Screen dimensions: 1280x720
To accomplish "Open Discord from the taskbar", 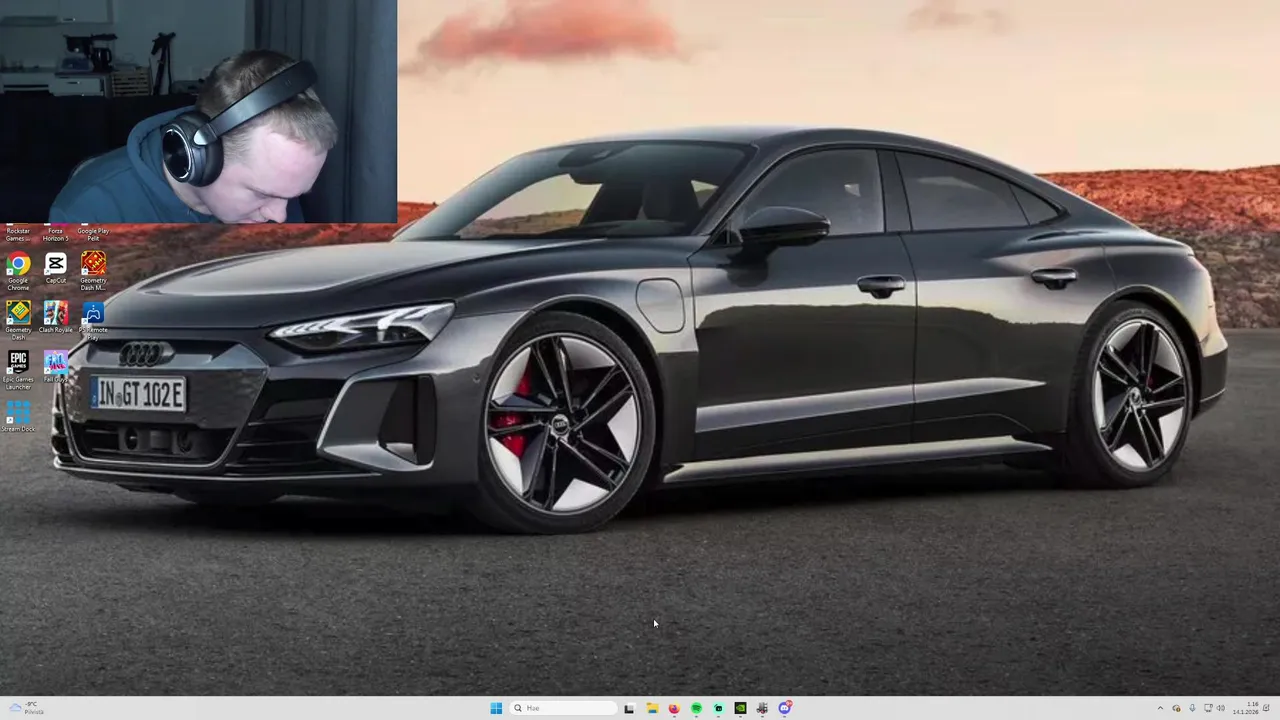I will (785, 708).
